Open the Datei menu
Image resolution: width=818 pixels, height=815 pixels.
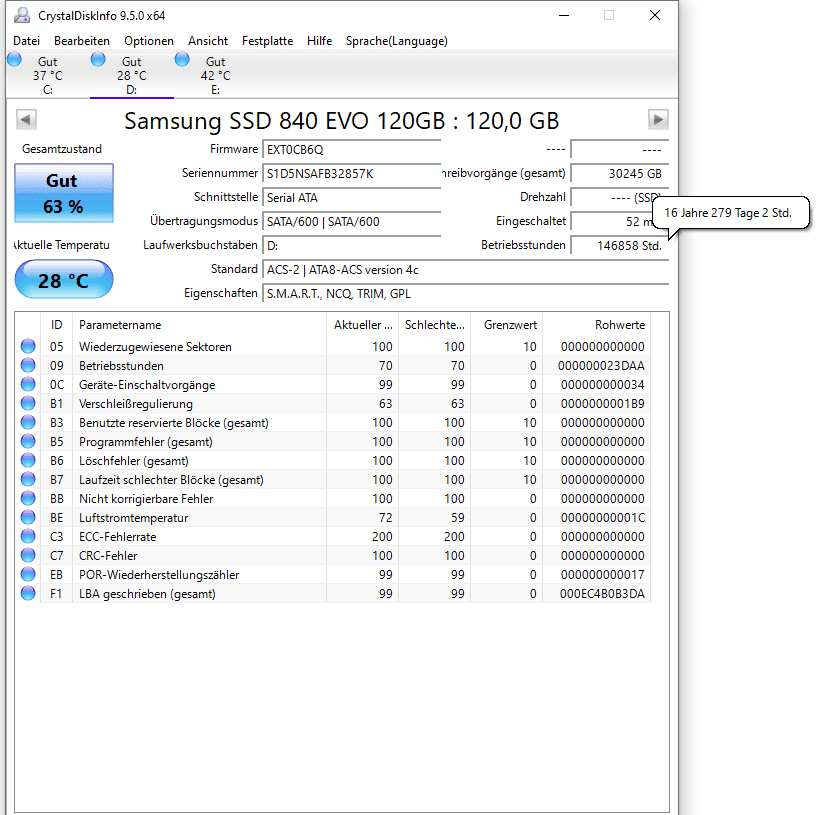[26, 41]
